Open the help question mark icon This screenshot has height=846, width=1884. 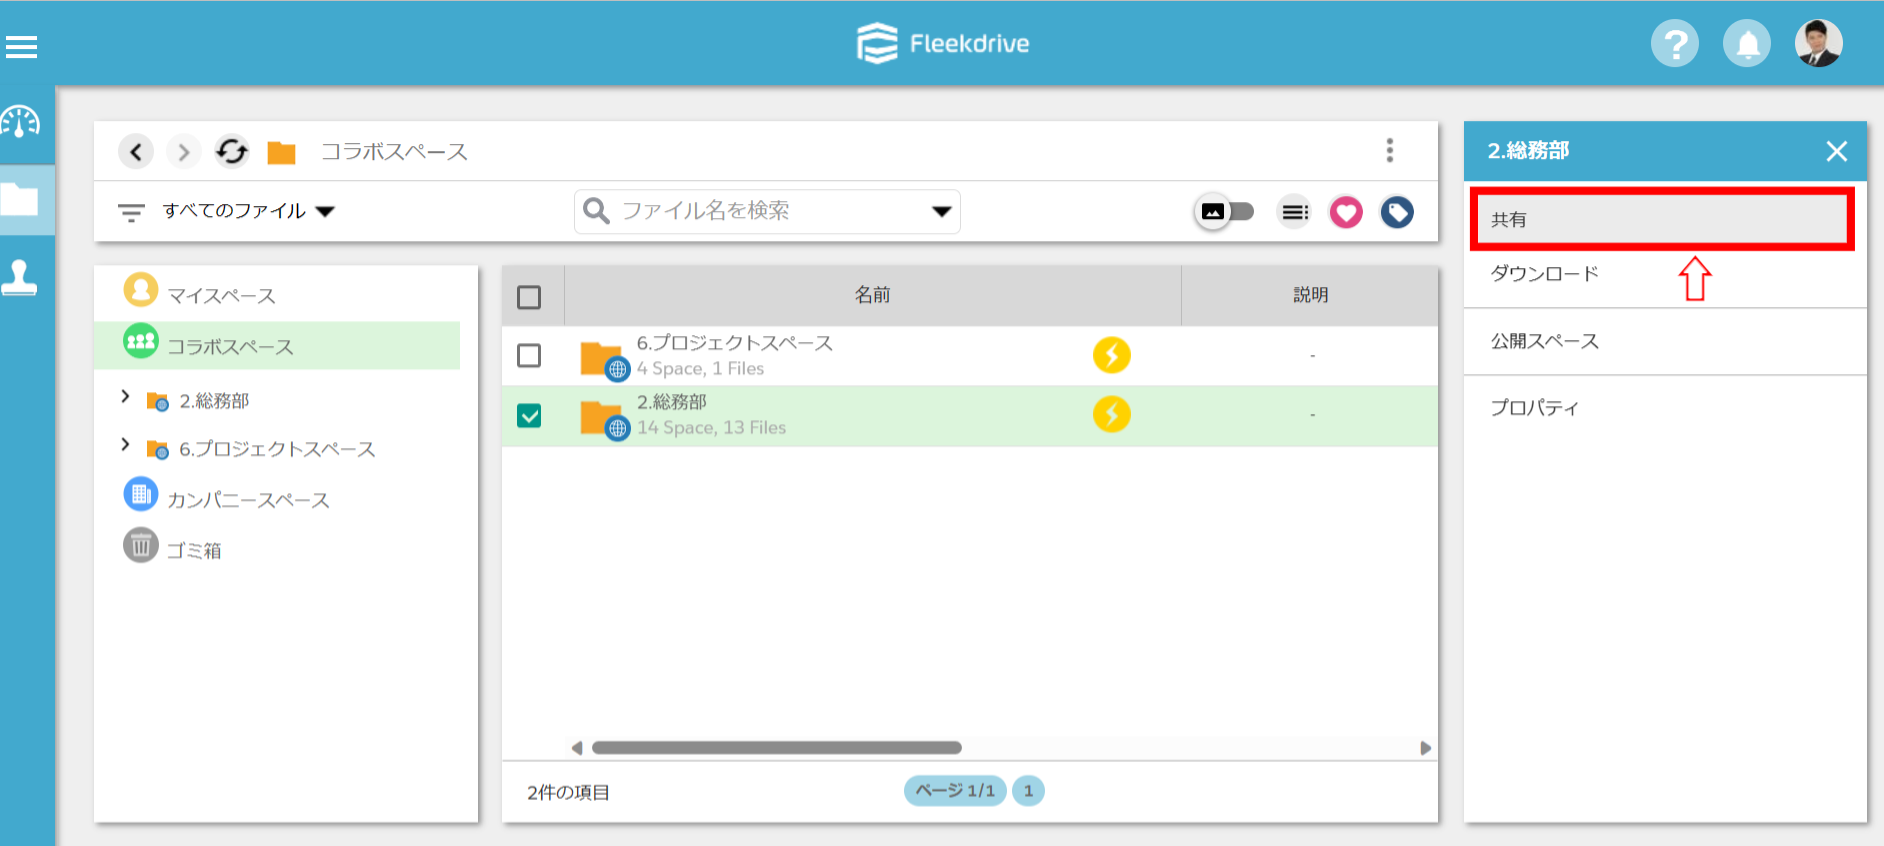click(1675, 44)
